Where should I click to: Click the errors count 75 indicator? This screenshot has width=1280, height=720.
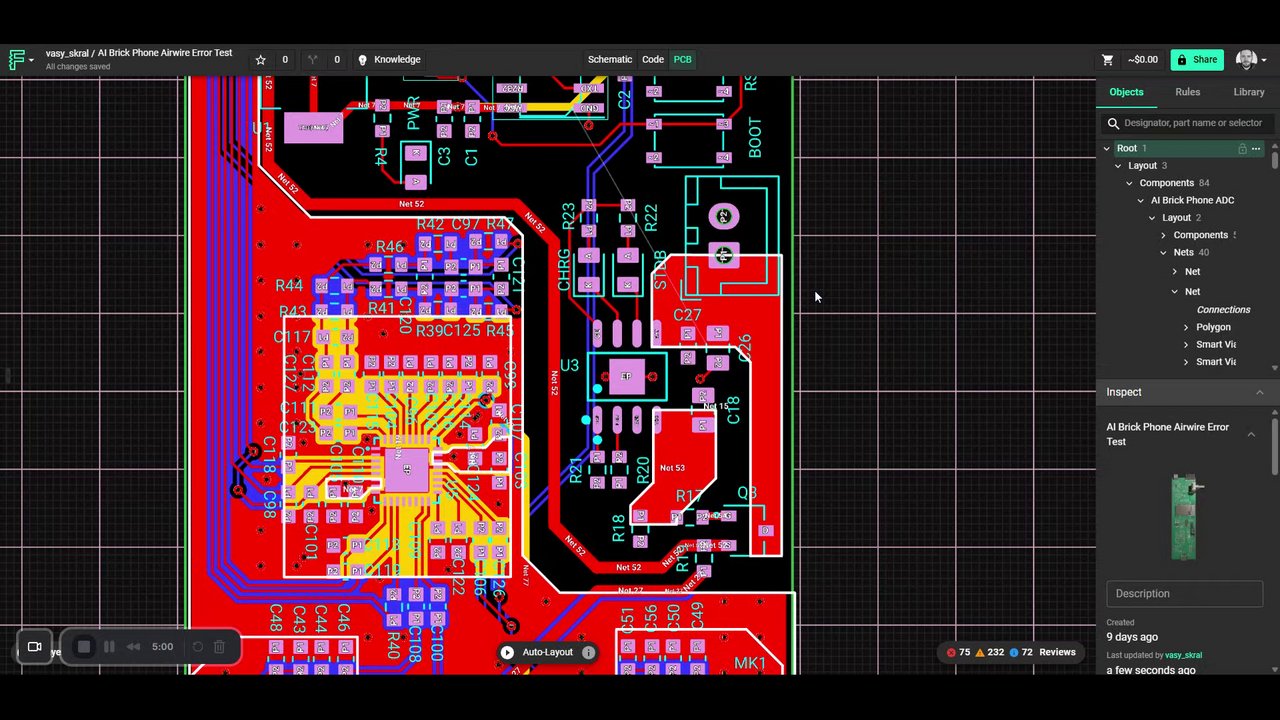[x=958, y=652]
